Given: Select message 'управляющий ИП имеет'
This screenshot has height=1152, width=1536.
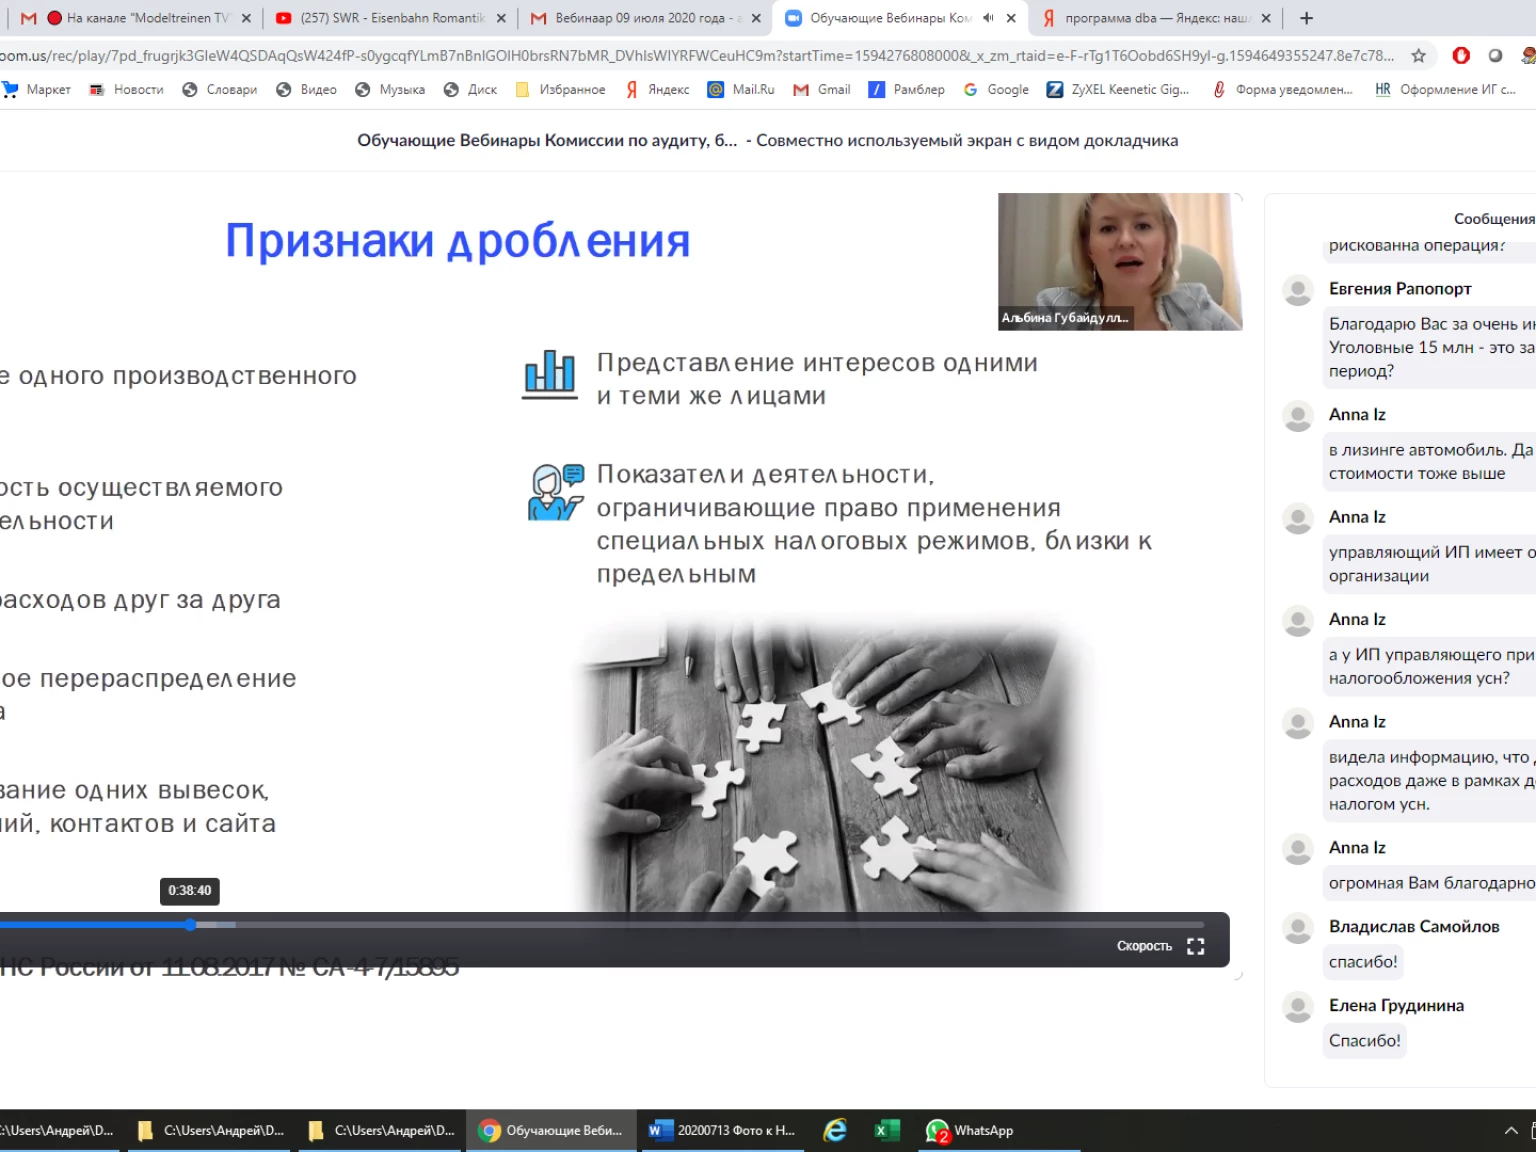Looking at the screenshot, I should click(1431, 564).
